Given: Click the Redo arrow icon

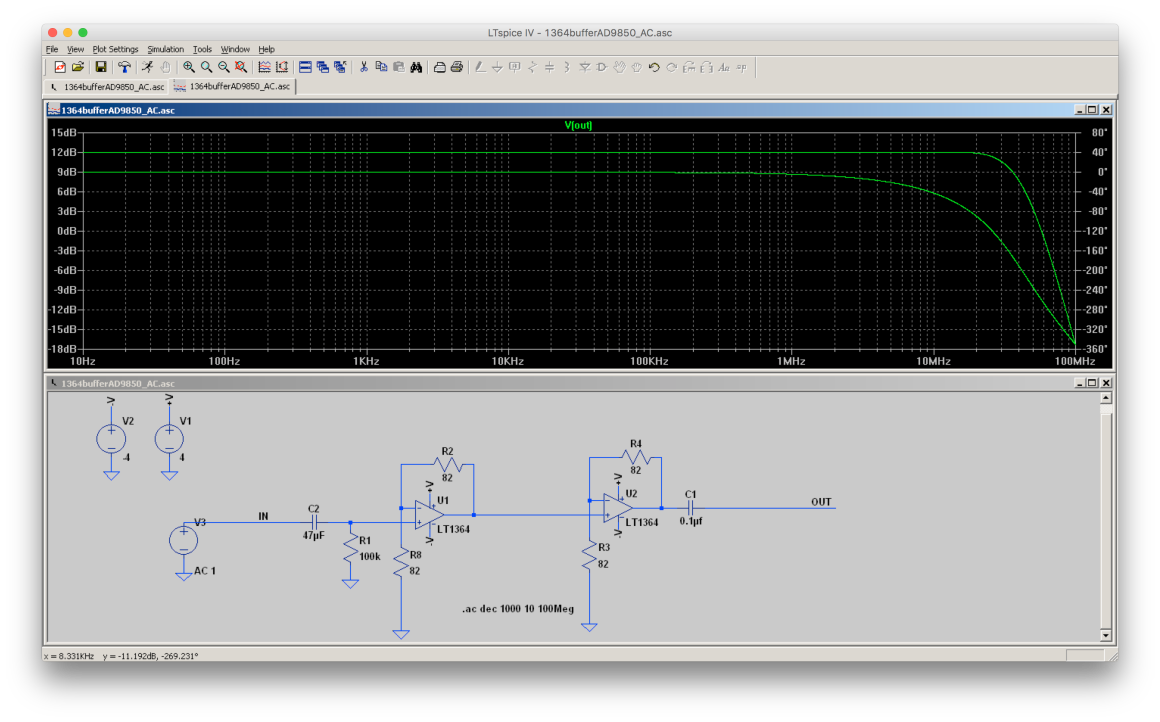Looking at the screenshot, I should click(x=672, y=67).
